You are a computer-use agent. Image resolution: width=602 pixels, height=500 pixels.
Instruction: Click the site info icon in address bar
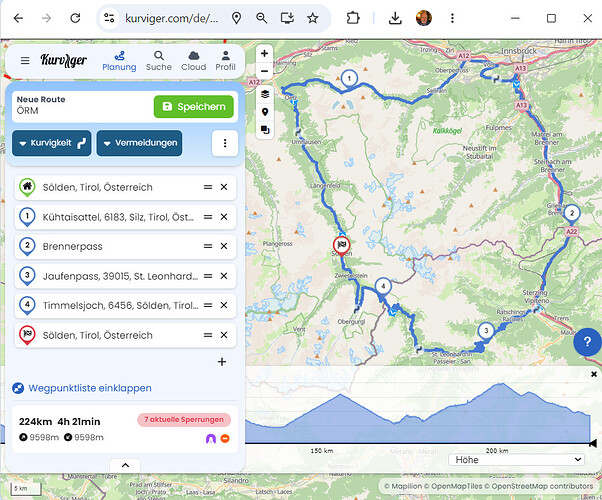pos(109,18)
